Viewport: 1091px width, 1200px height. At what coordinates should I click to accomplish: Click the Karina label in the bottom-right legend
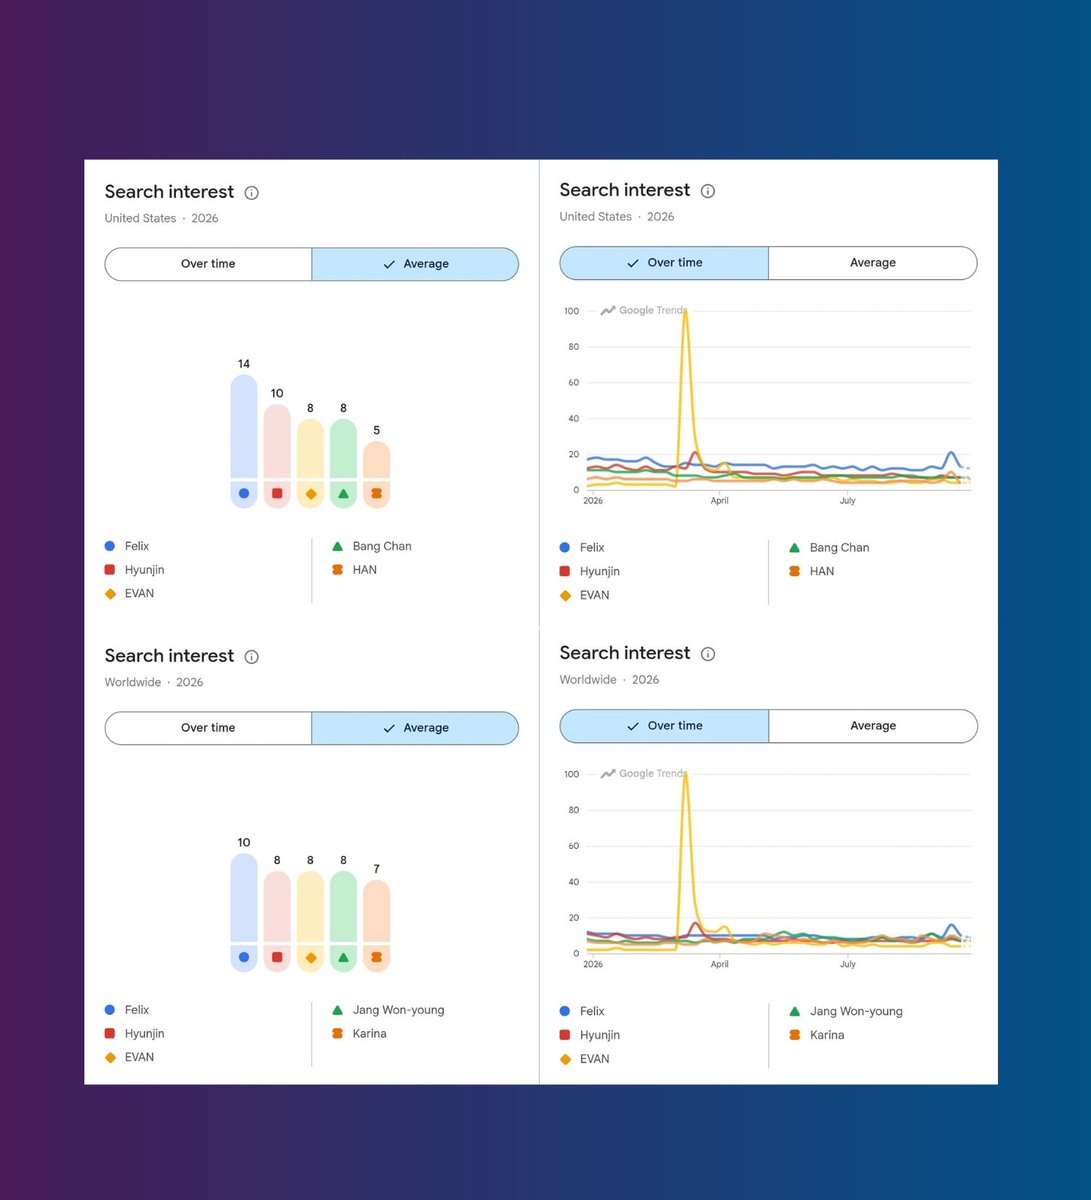[x=827, y=1035]
